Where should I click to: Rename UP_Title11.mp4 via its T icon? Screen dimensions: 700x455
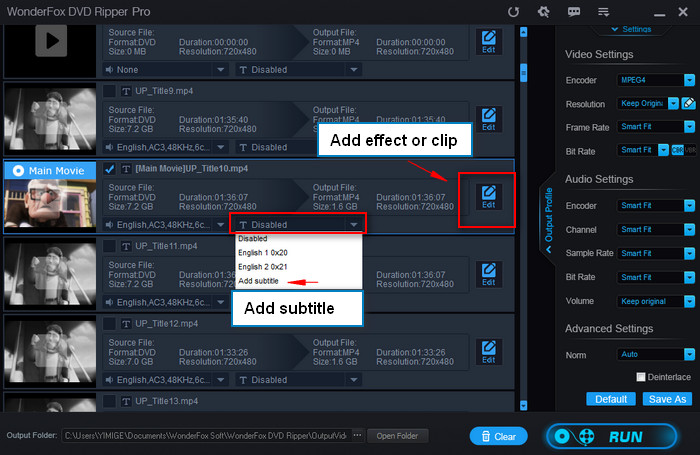point(126,246)
